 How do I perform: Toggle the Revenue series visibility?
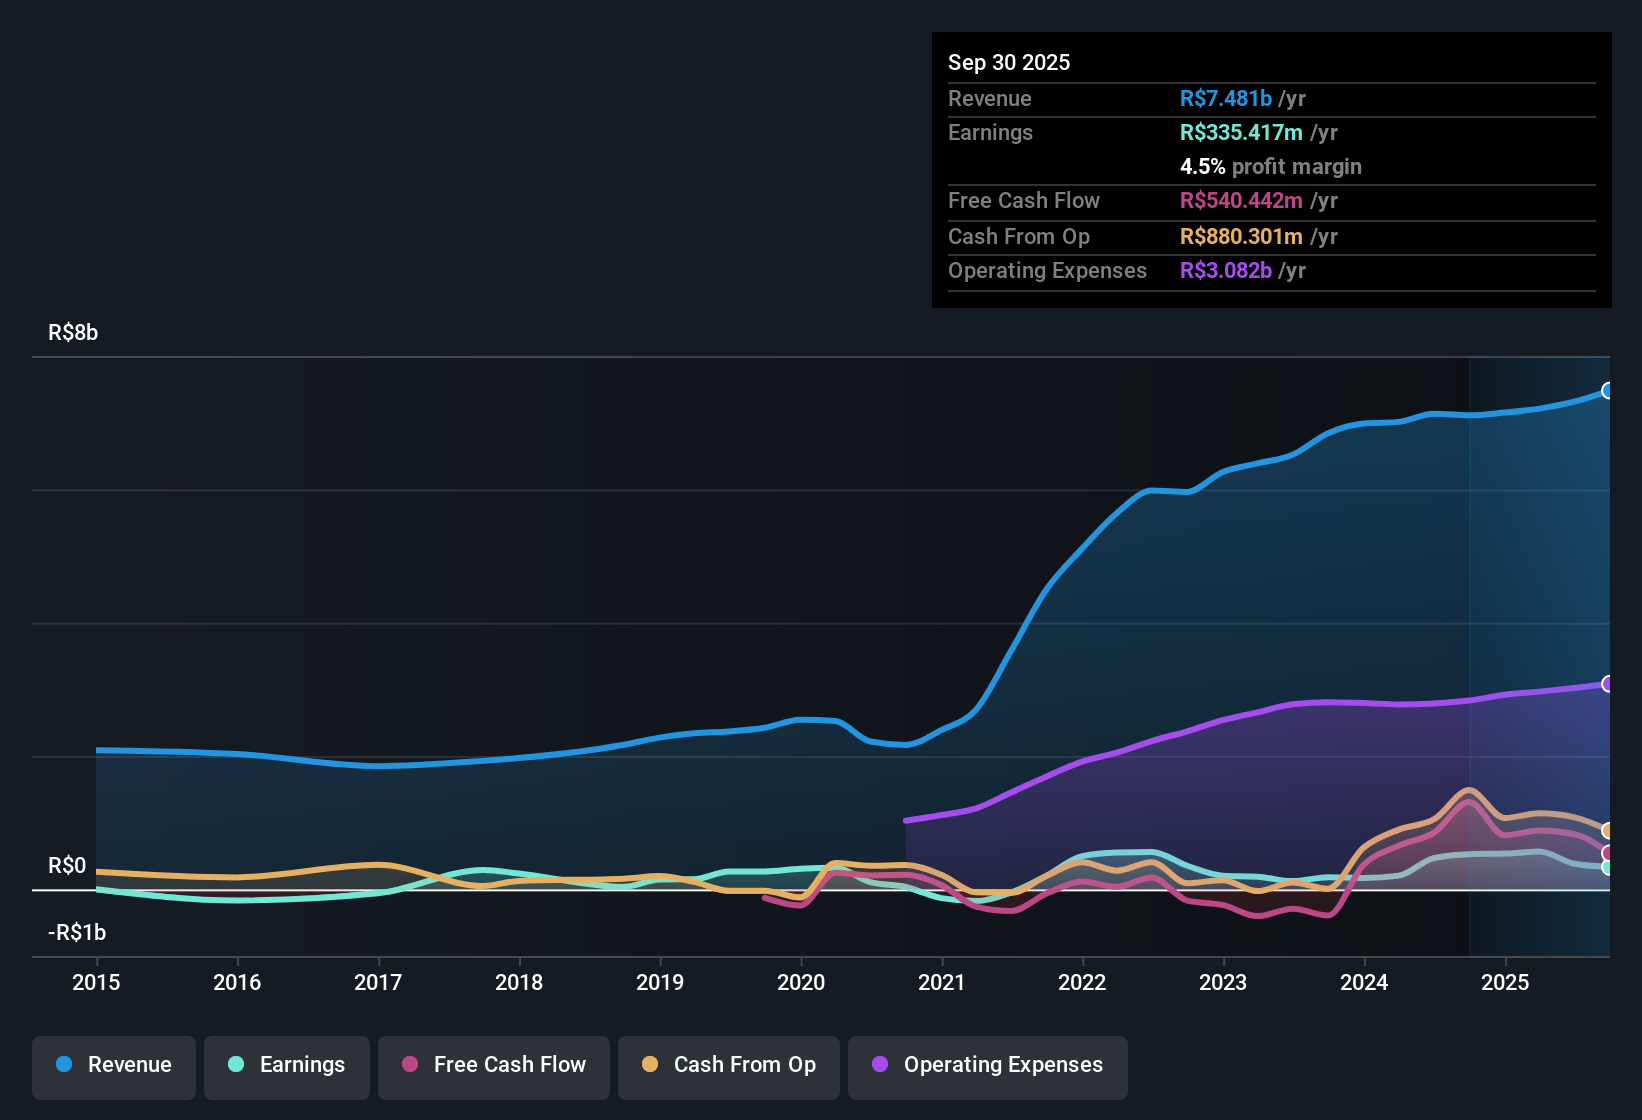tap(113, 1065)
